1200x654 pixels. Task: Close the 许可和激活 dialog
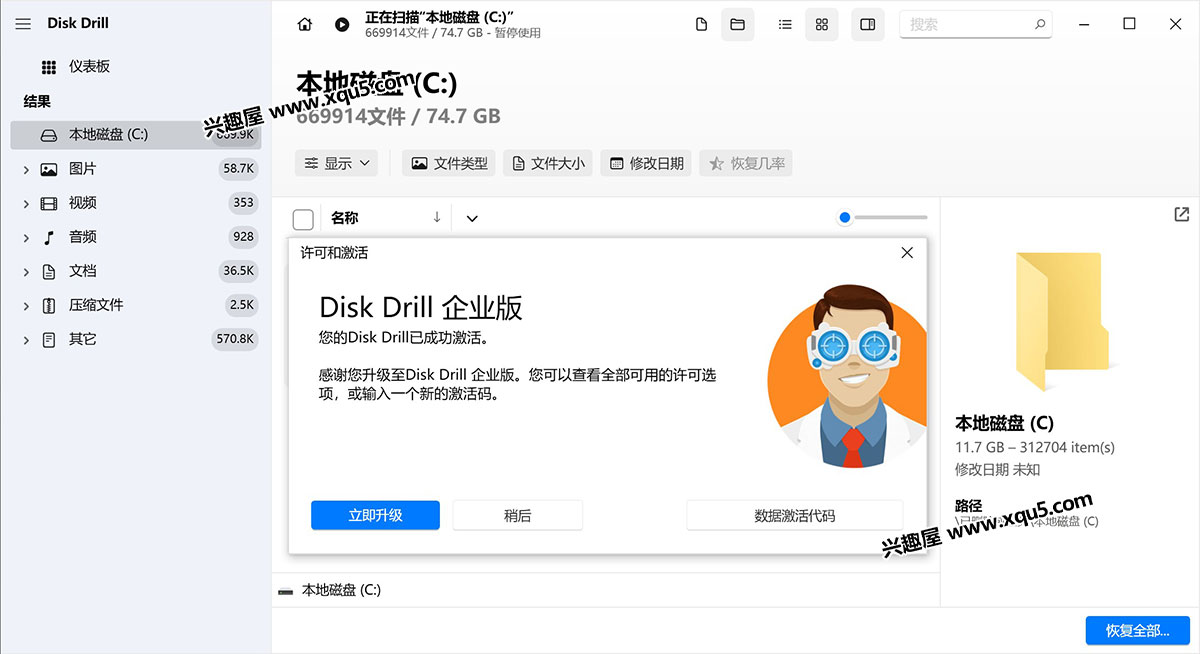point(907,253)
